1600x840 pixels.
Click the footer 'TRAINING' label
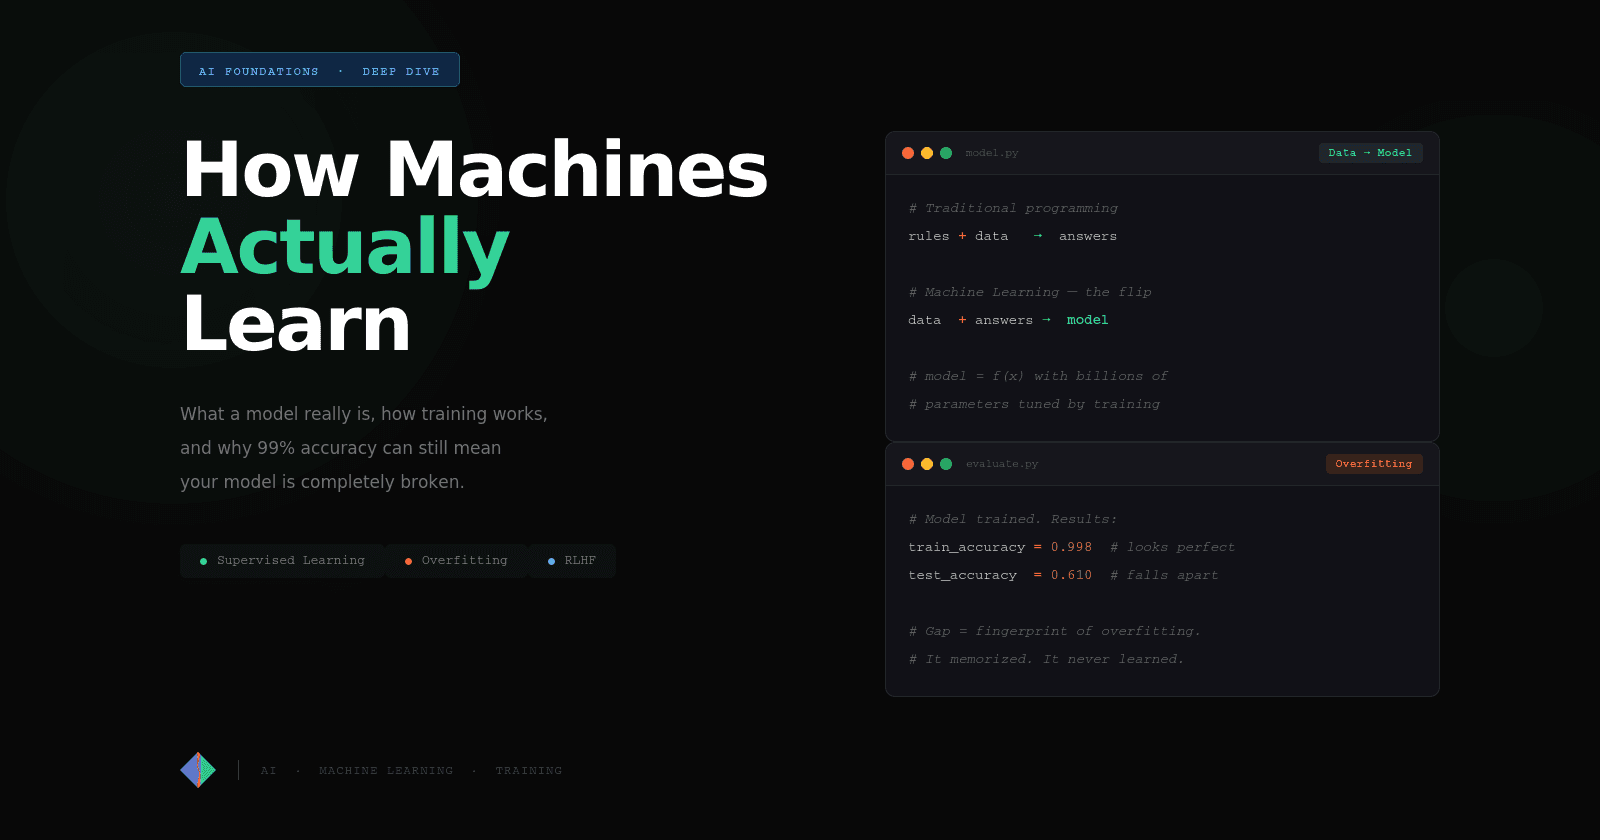click(x=529, y=771)
